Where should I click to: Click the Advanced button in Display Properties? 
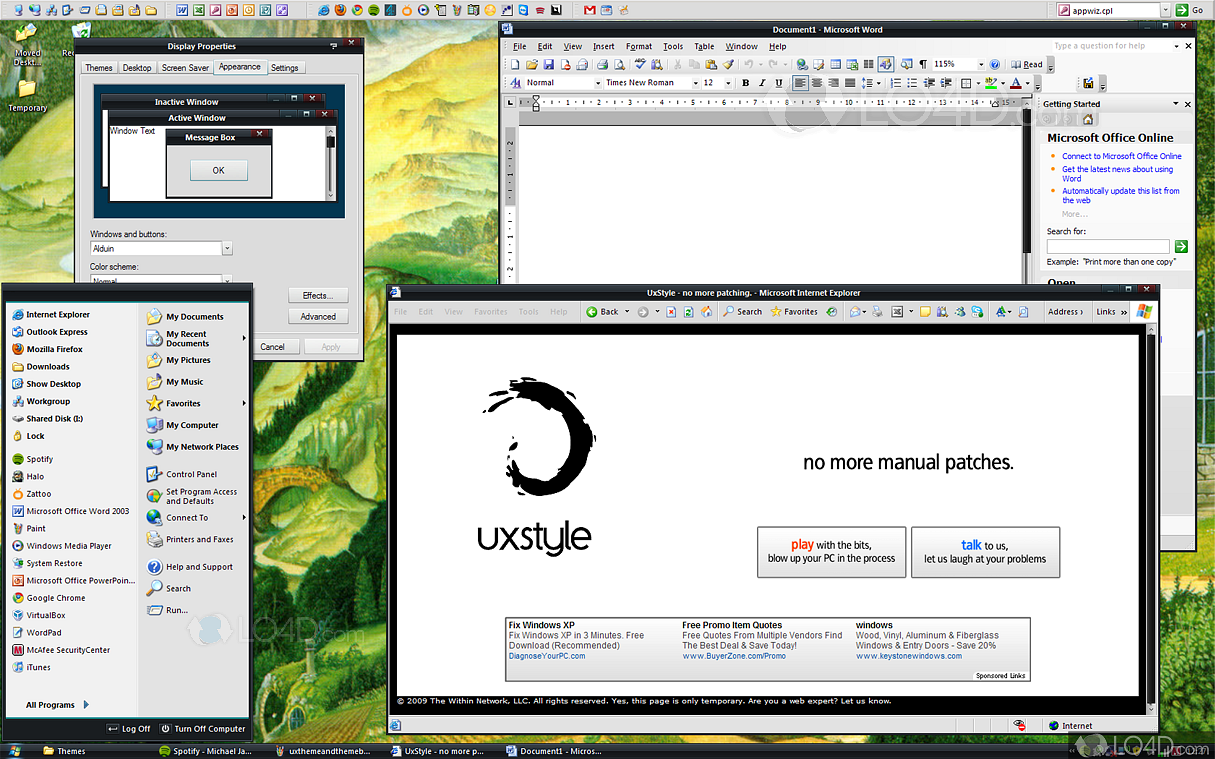pyautogui.click(x=318, y=316)
